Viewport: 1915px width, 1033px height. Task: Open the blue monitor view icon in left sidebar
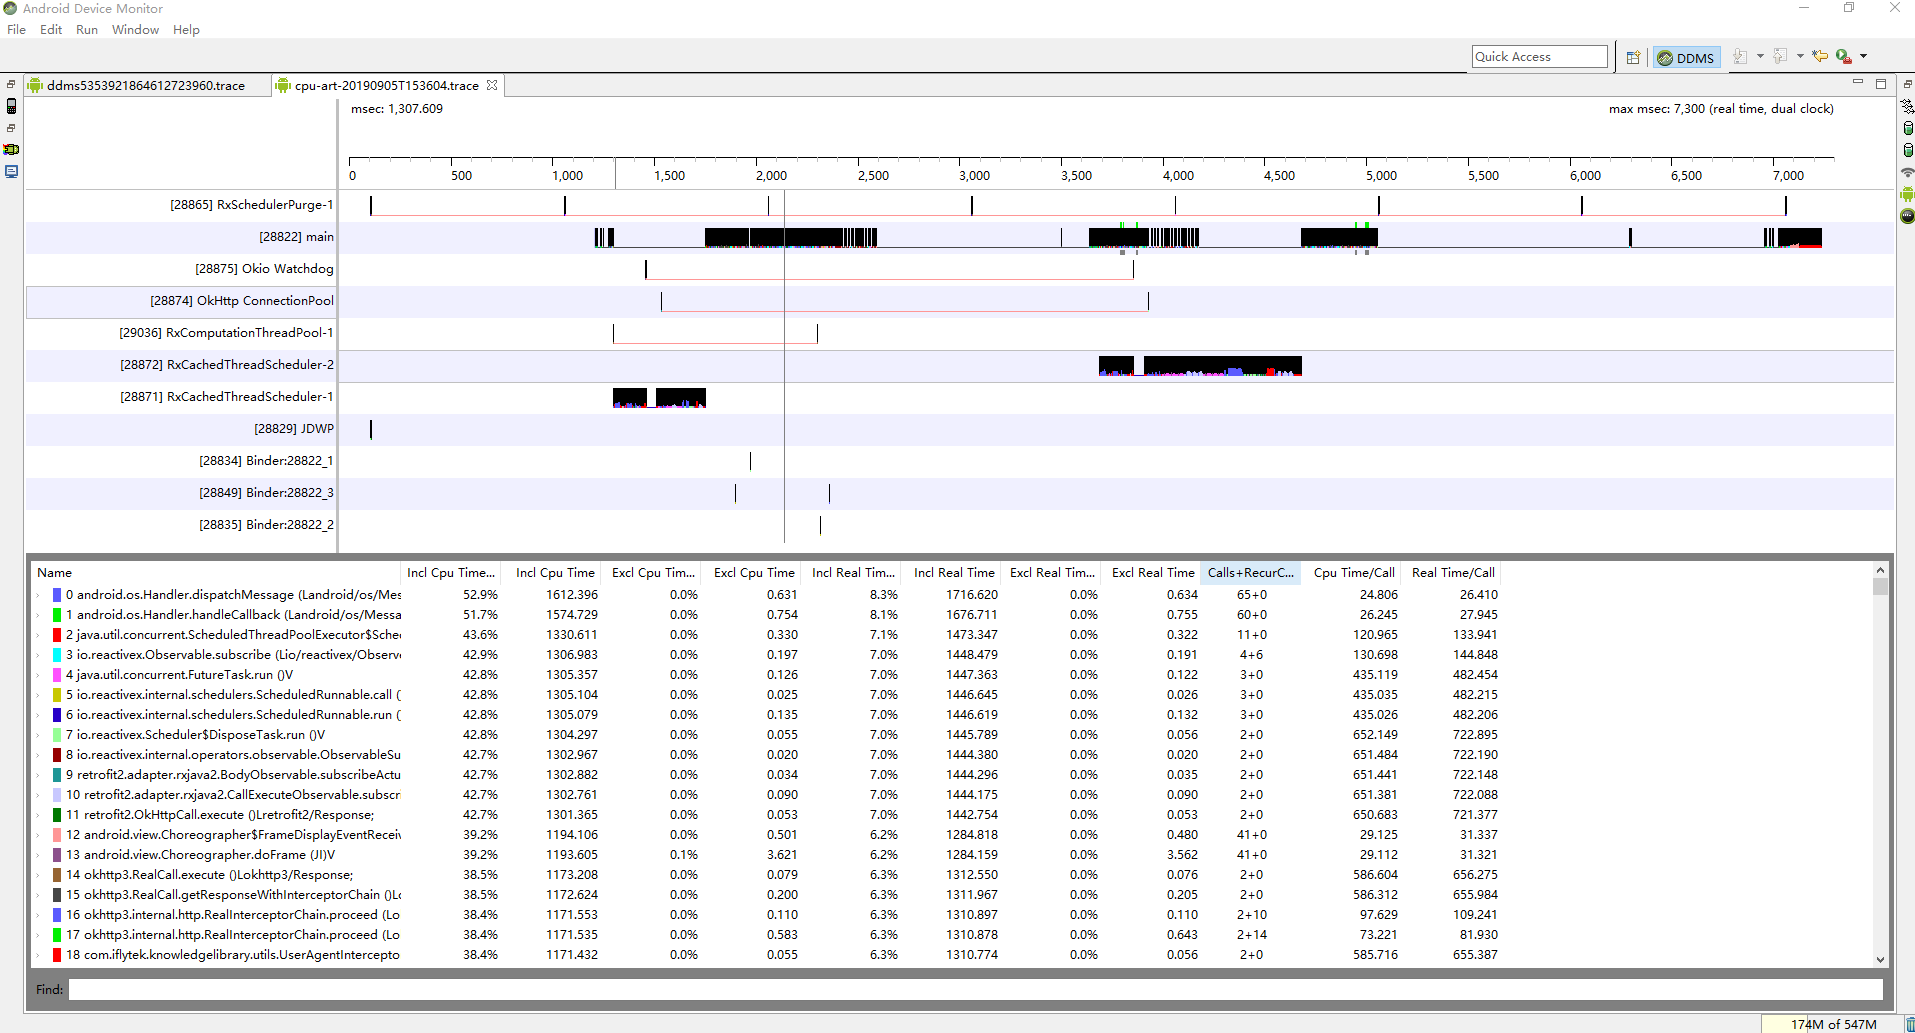click(x=11, y=172)
